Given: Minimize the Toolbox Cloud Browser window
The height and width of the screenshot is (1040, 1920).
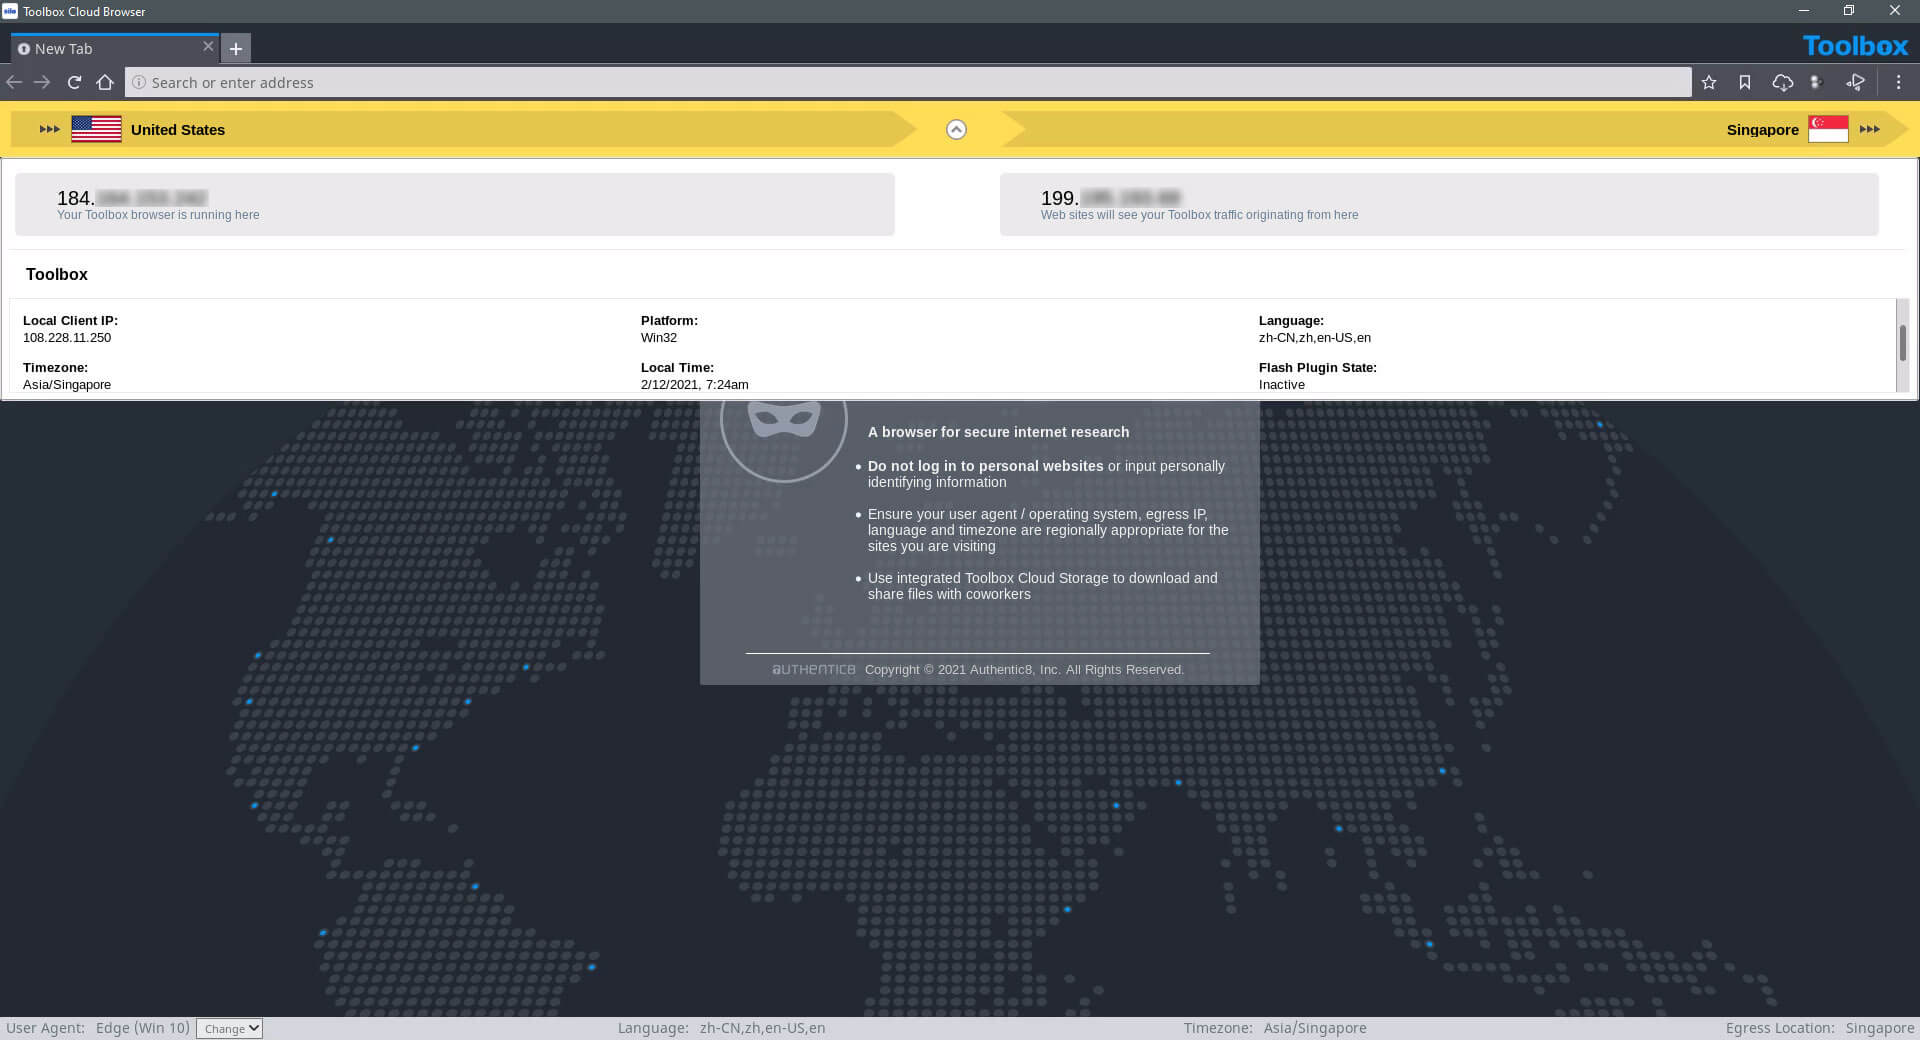Looking at the screenshot, I should [x=1804, y=11].
